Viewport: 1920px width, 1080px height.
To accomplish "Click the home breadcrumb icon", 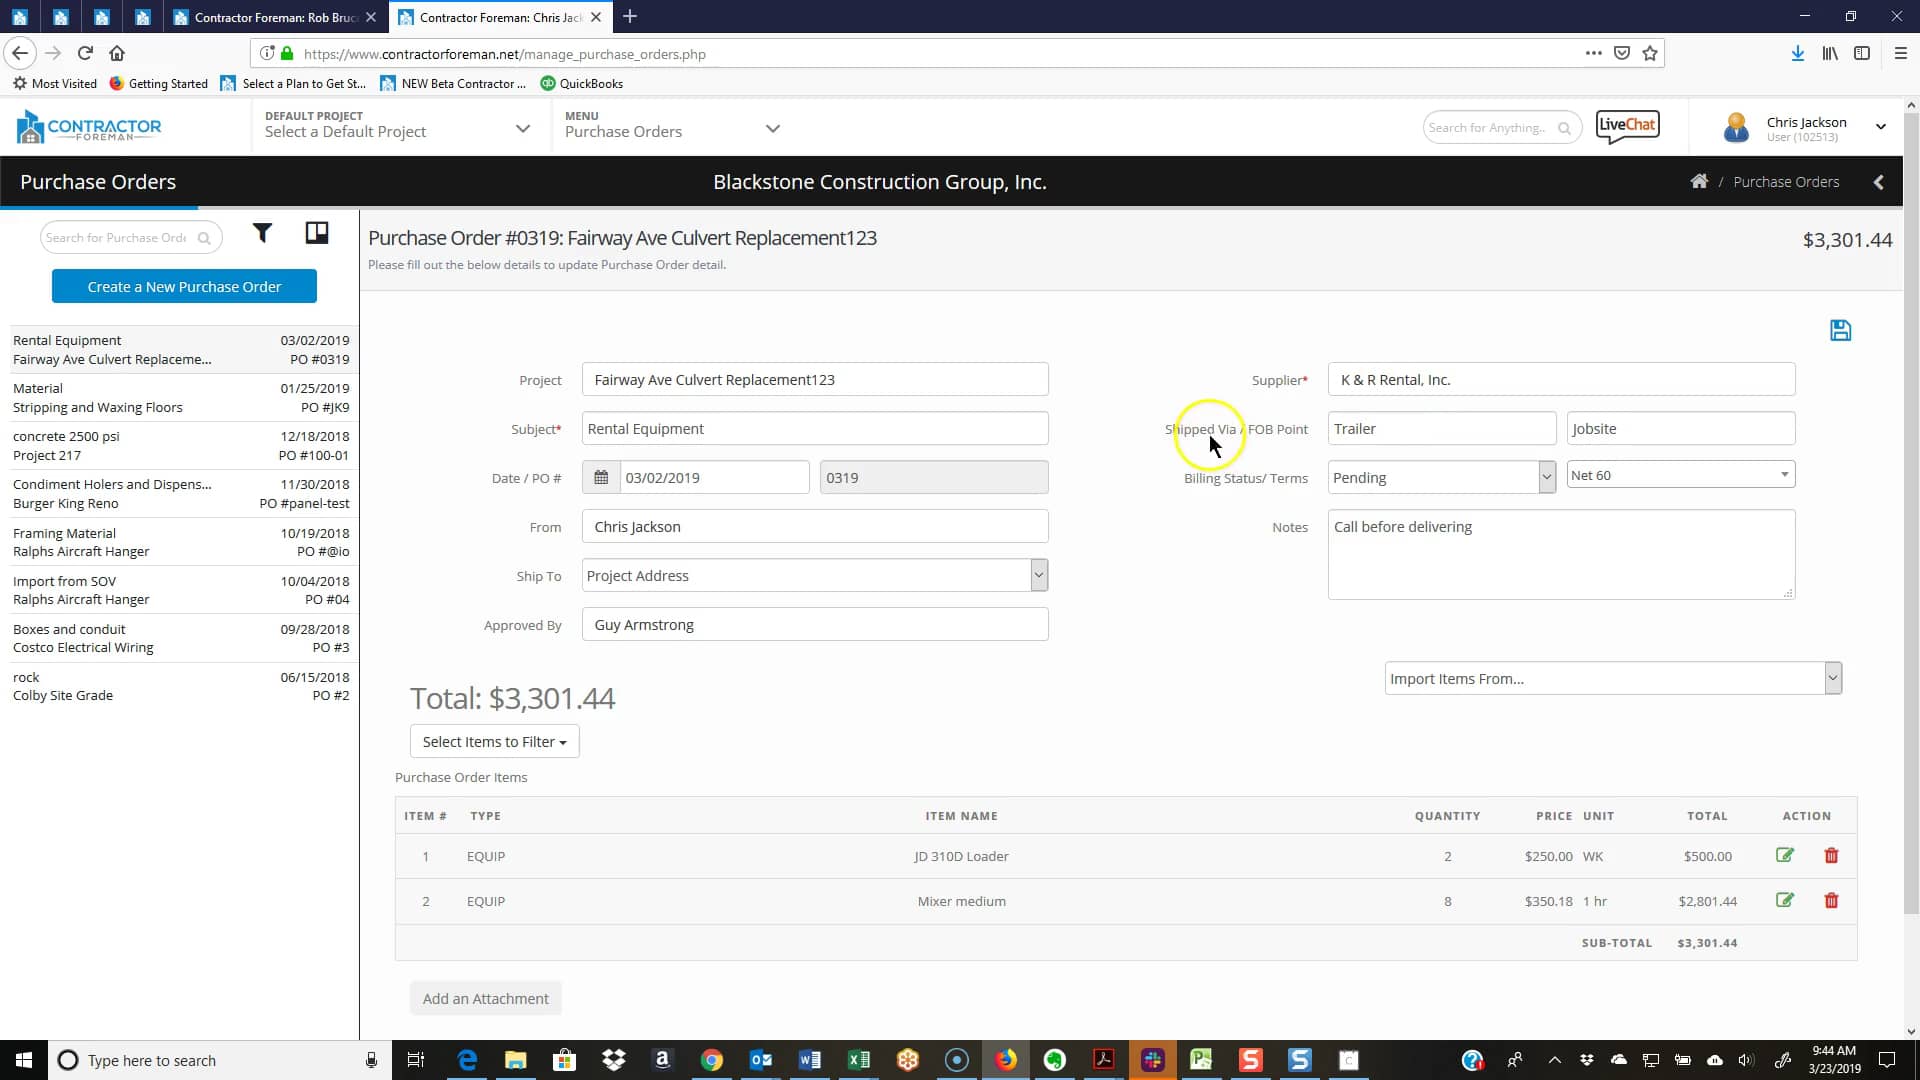I will [x=1699, y=181].
